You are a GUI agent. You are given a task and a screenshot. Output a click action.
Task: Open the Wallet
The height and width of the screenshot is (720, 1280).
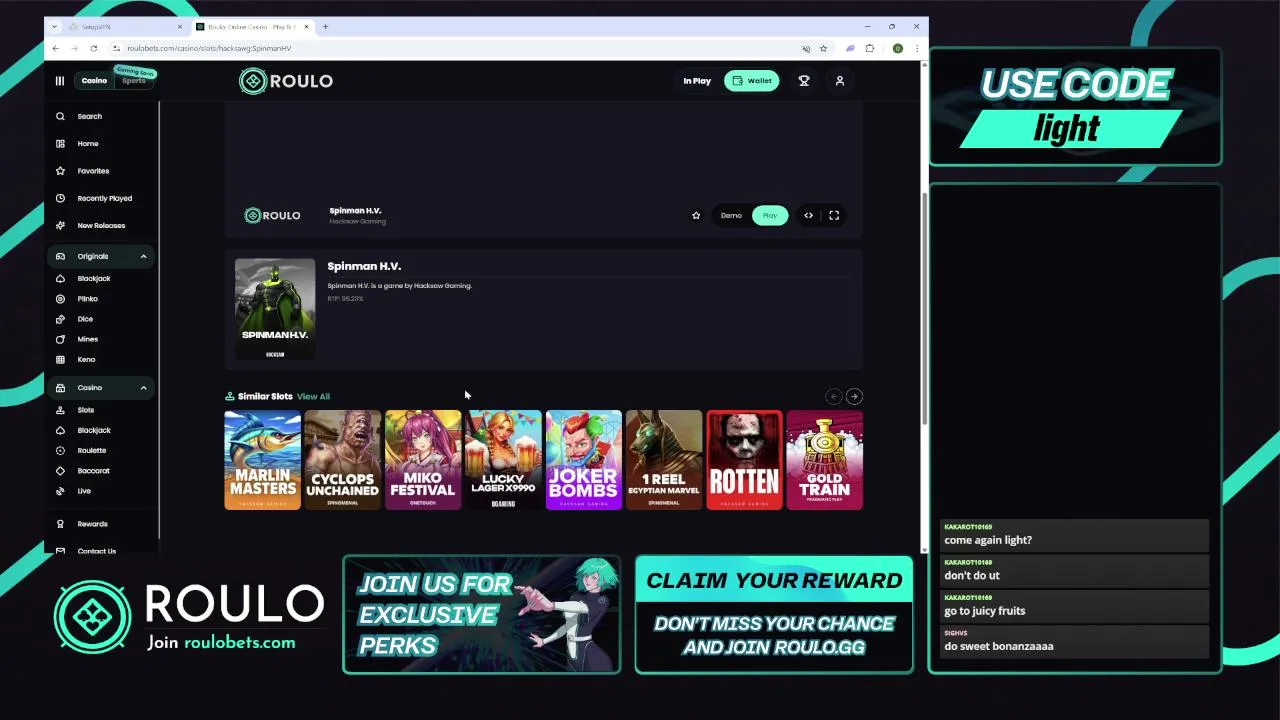(752, 81)
